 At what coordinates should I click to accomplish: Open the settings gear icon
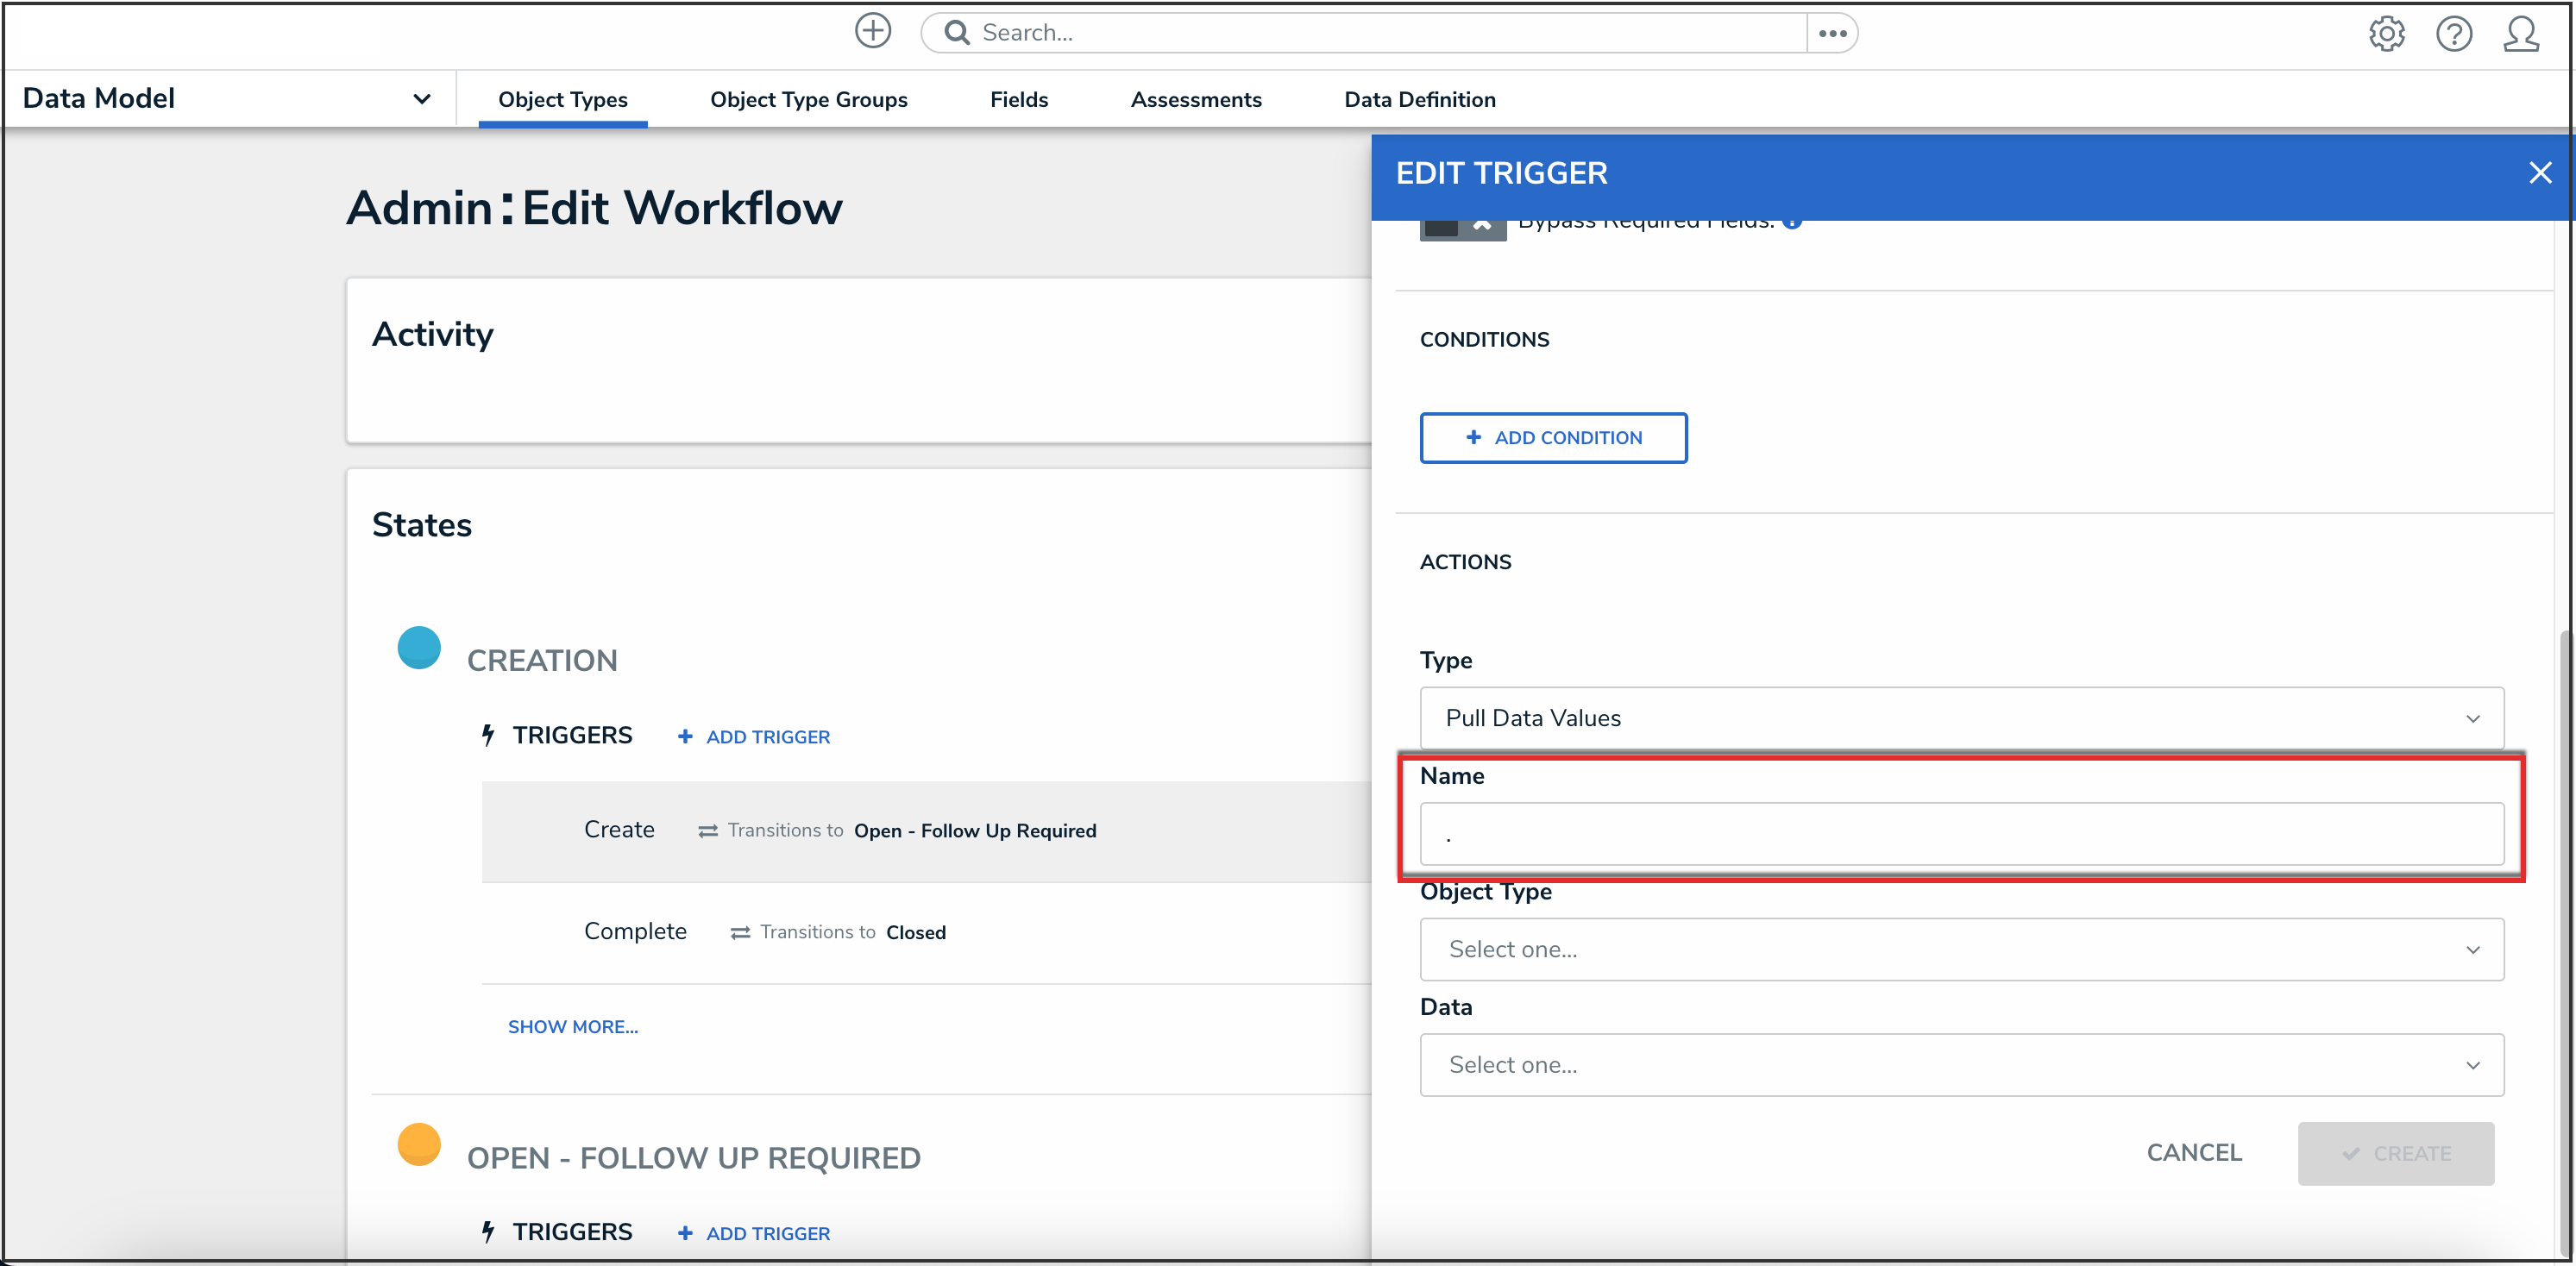click(x=2386, y=33)
